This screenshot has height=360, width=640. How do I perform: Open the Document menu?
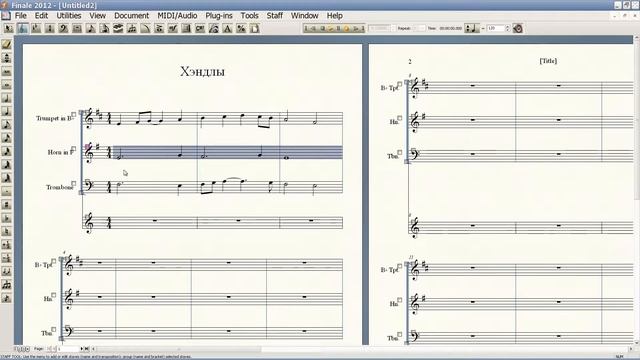pos(131,16)
